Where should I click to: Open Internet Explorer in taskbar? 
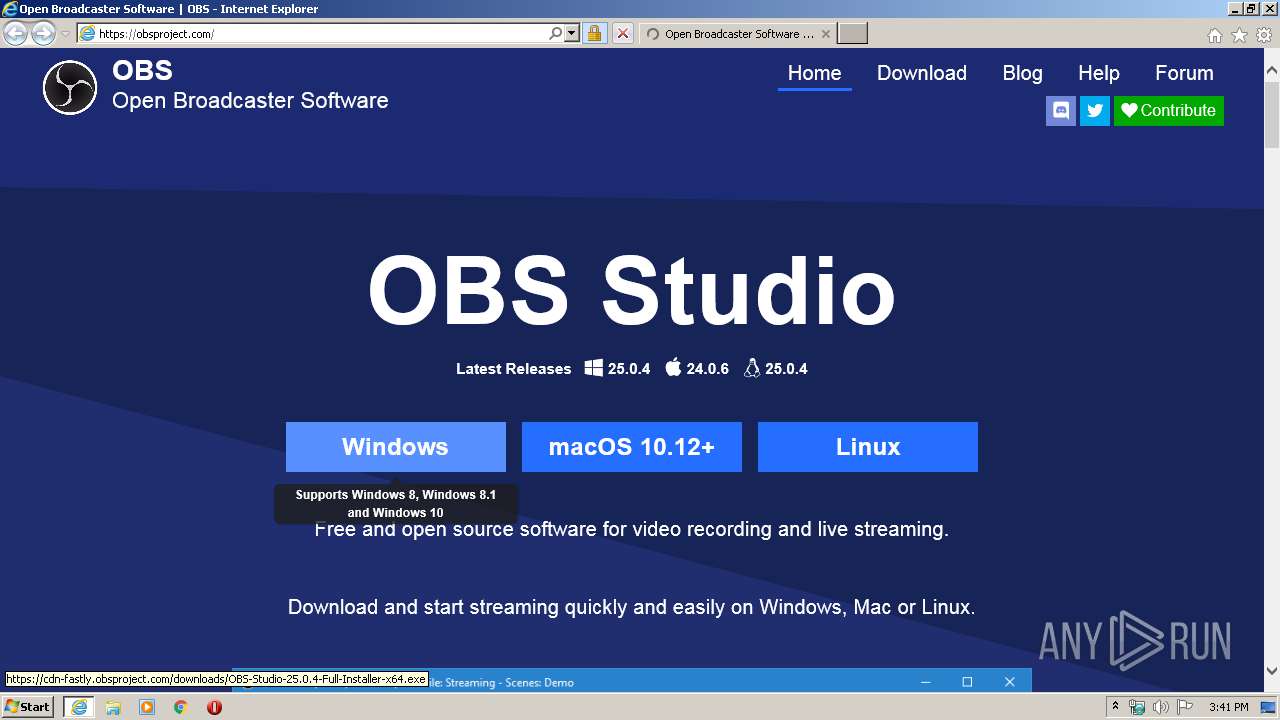78,707
